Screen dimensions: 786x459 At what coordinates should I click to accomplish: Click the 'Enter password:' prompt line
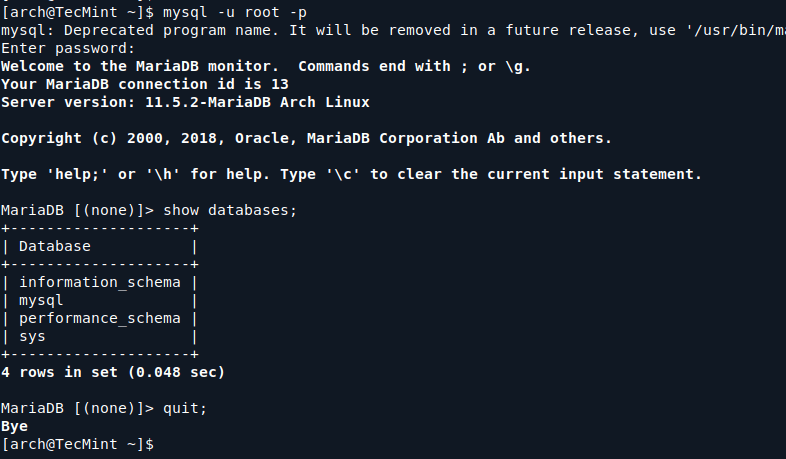68,49
